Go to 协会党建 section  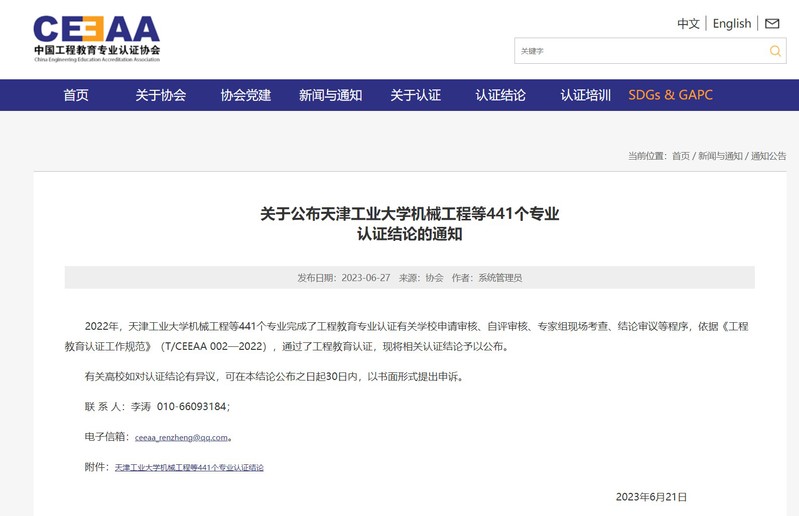click(x=246, y=95)
